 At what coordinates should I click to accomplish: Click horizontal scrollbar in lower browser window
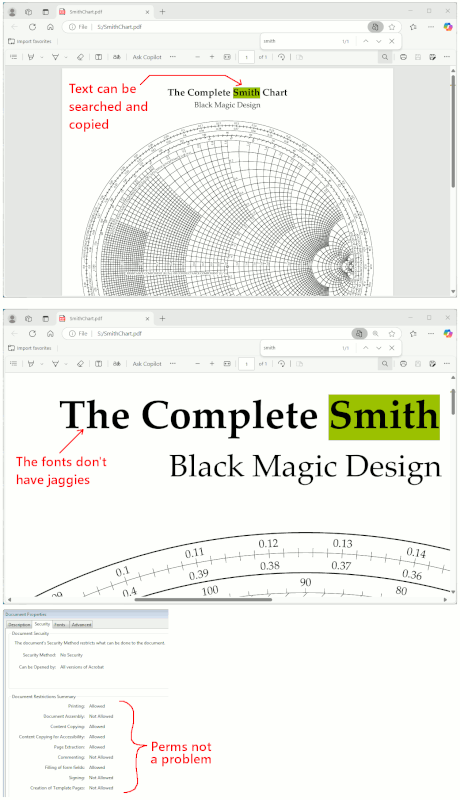point(203,600)
